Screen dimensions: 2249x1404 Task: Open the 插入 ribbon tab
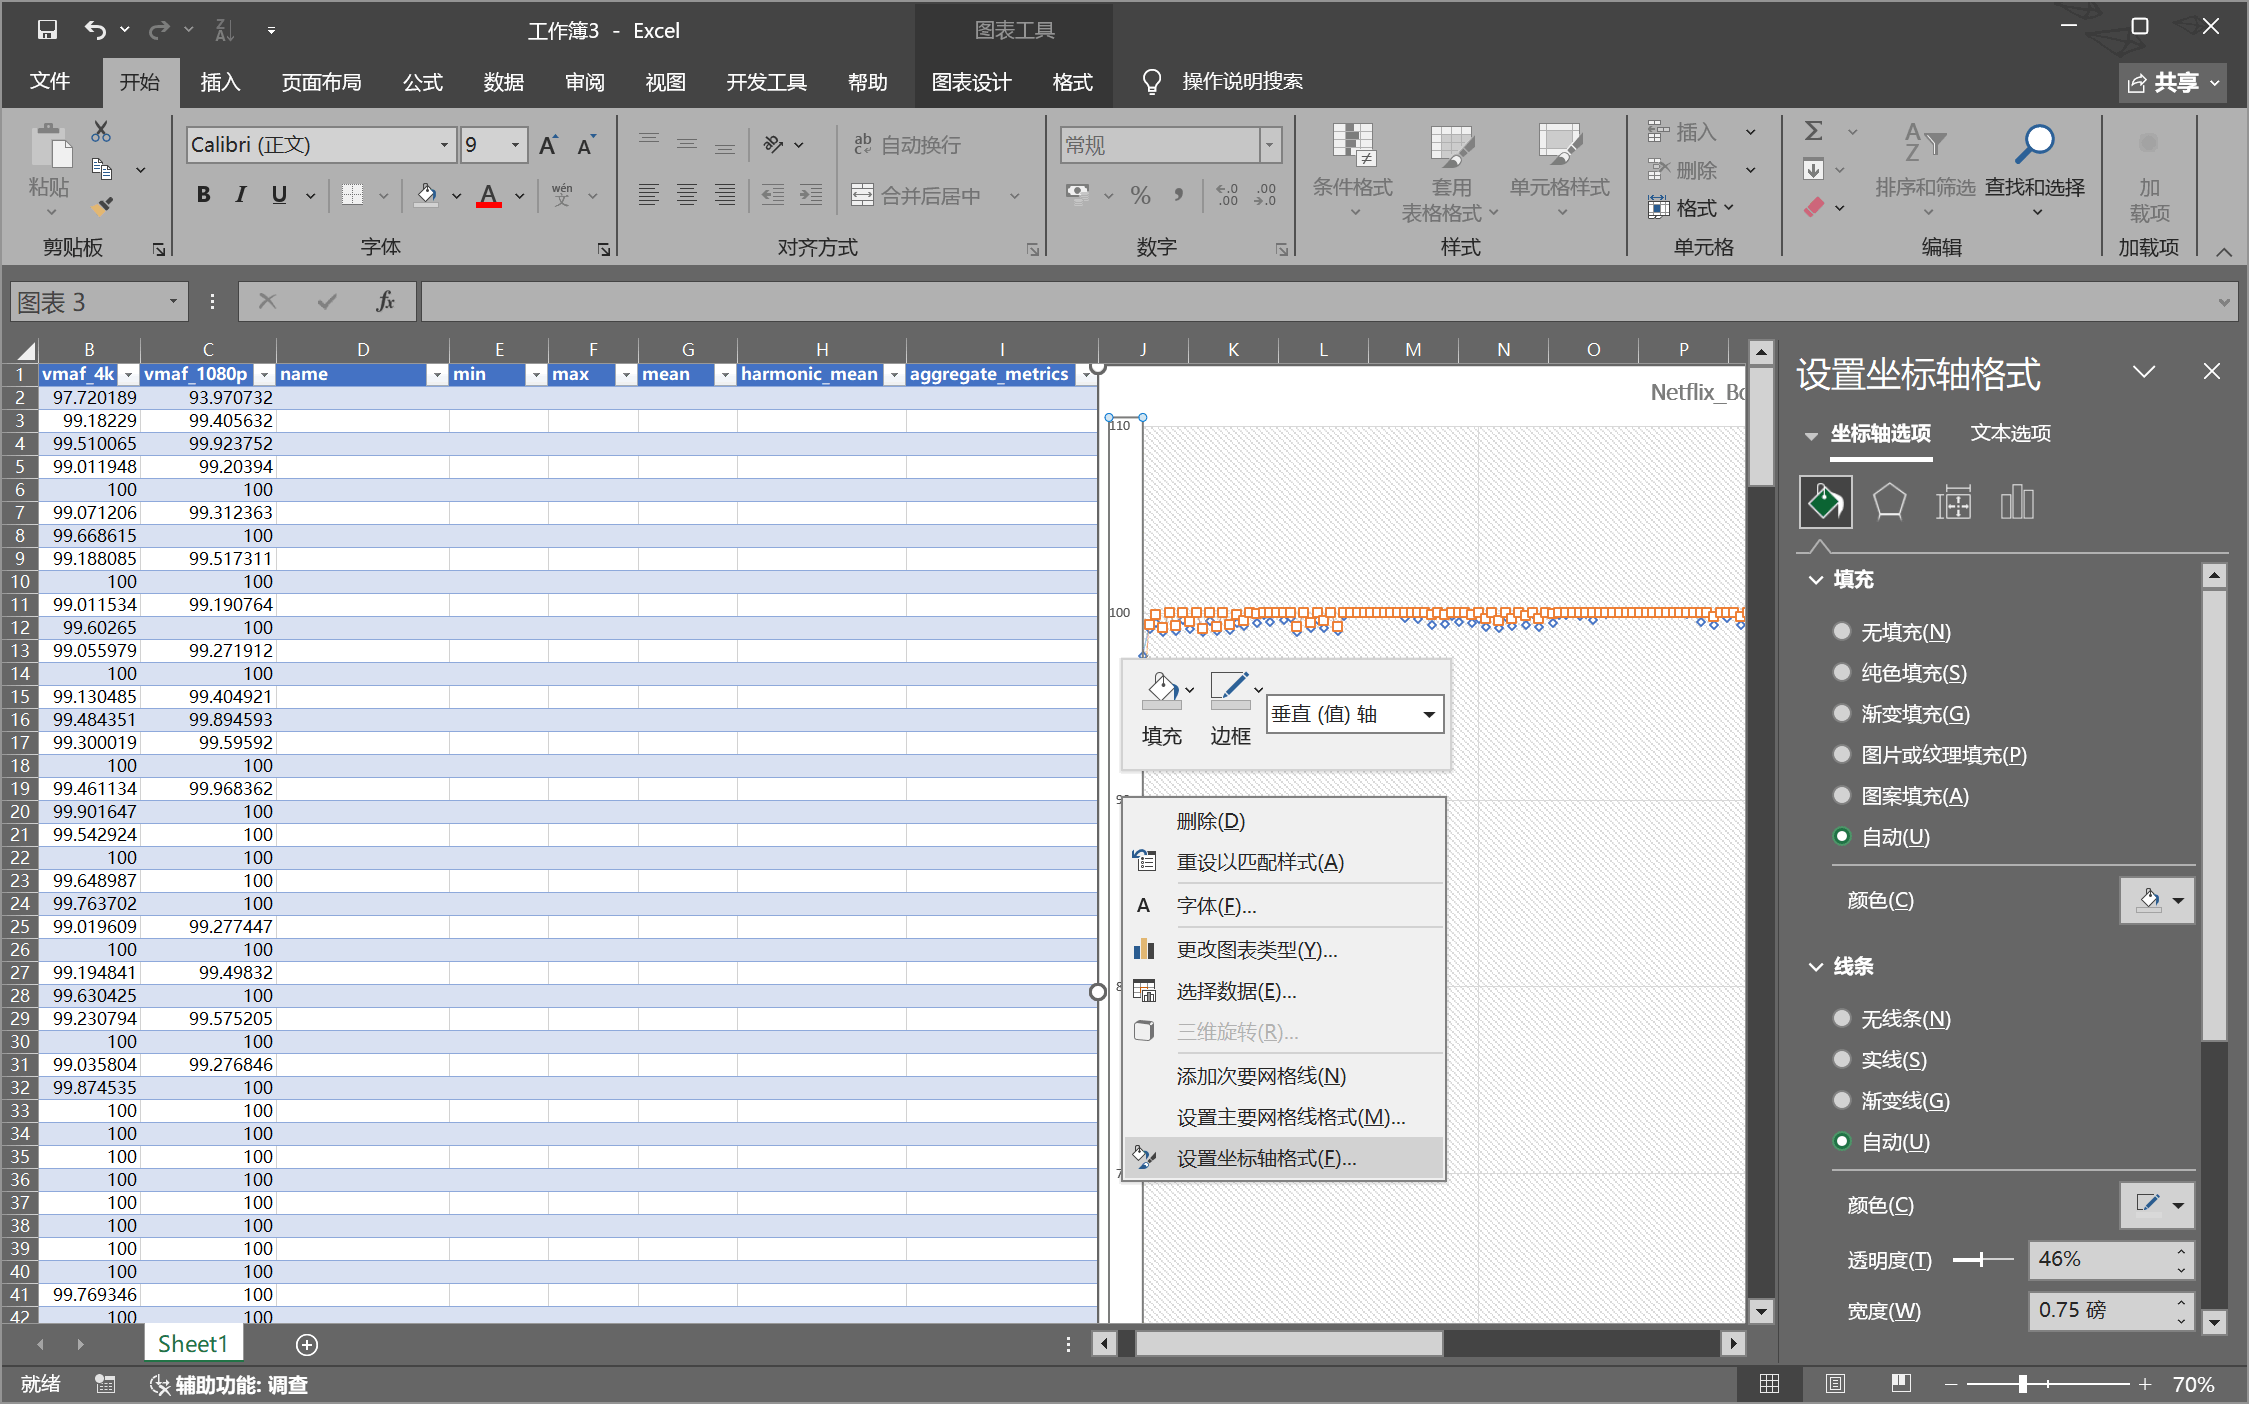[x=220, y=82]
